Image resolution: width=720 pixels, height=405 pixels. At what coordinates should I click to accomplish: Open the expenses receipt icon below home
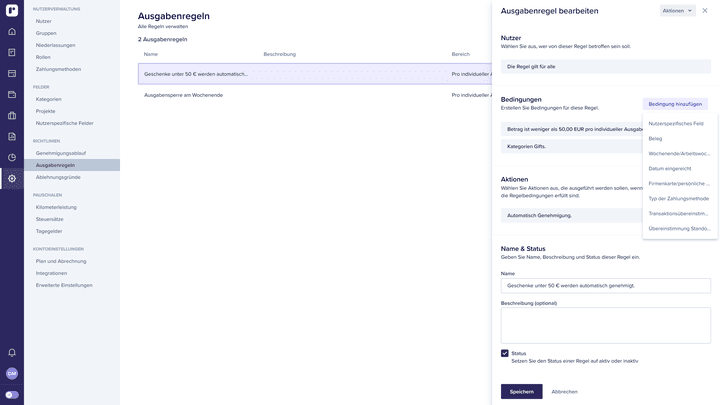coord(12,52)
